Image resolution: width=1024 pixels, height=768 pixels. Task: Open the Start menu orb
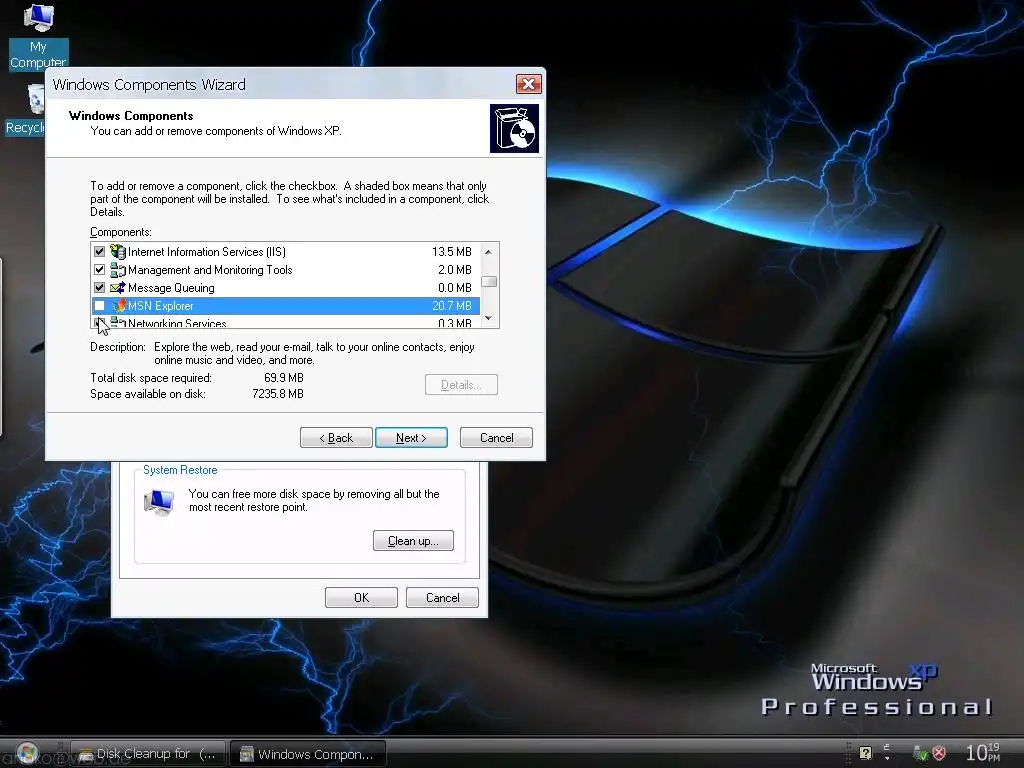click(x=27, y=753)
